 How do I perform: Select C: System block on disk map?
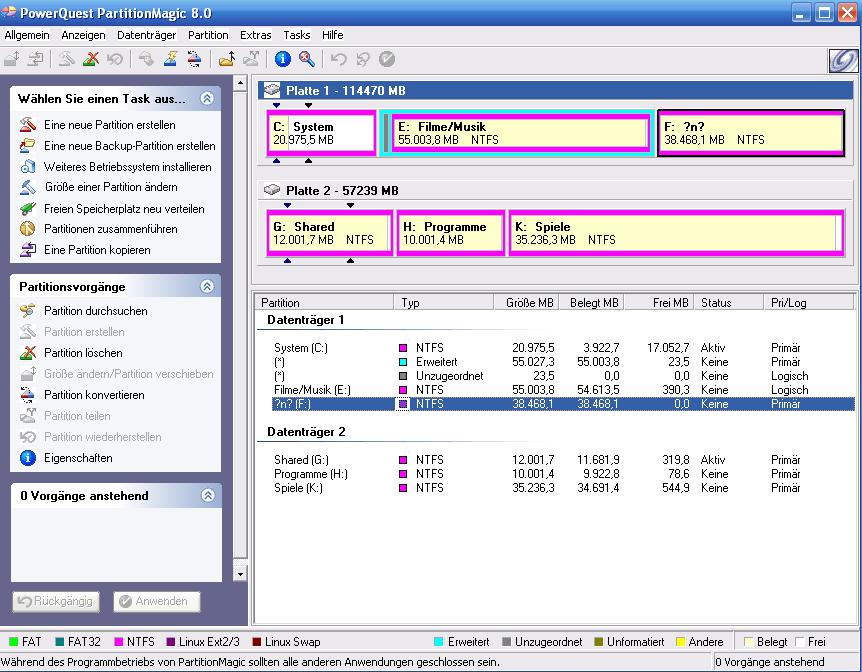322,133
